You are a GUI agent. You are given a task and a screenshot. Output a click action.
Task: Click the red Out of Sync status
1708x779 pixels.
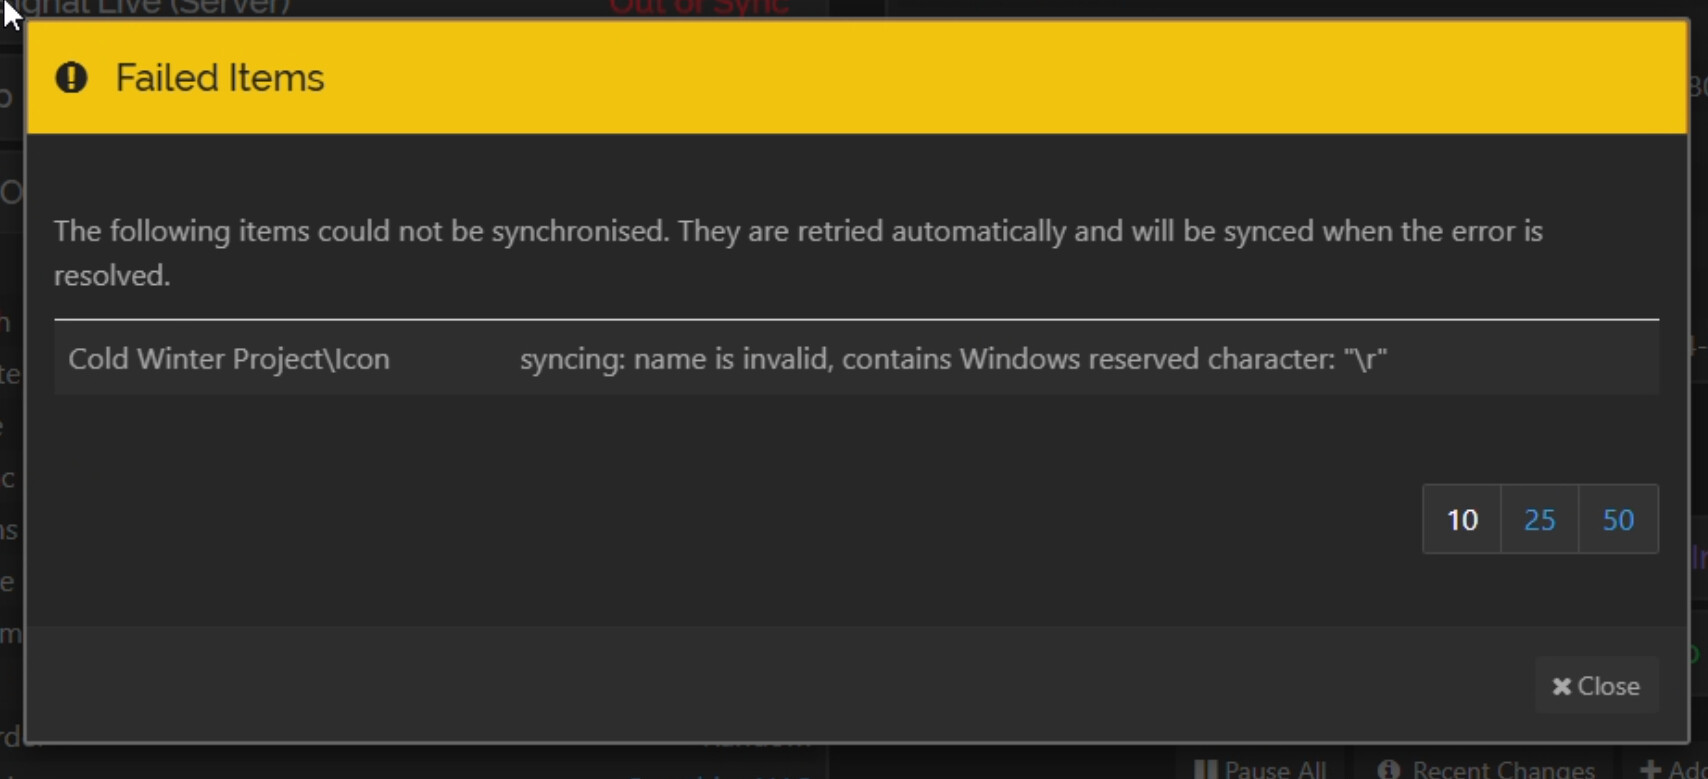(699, 8)
